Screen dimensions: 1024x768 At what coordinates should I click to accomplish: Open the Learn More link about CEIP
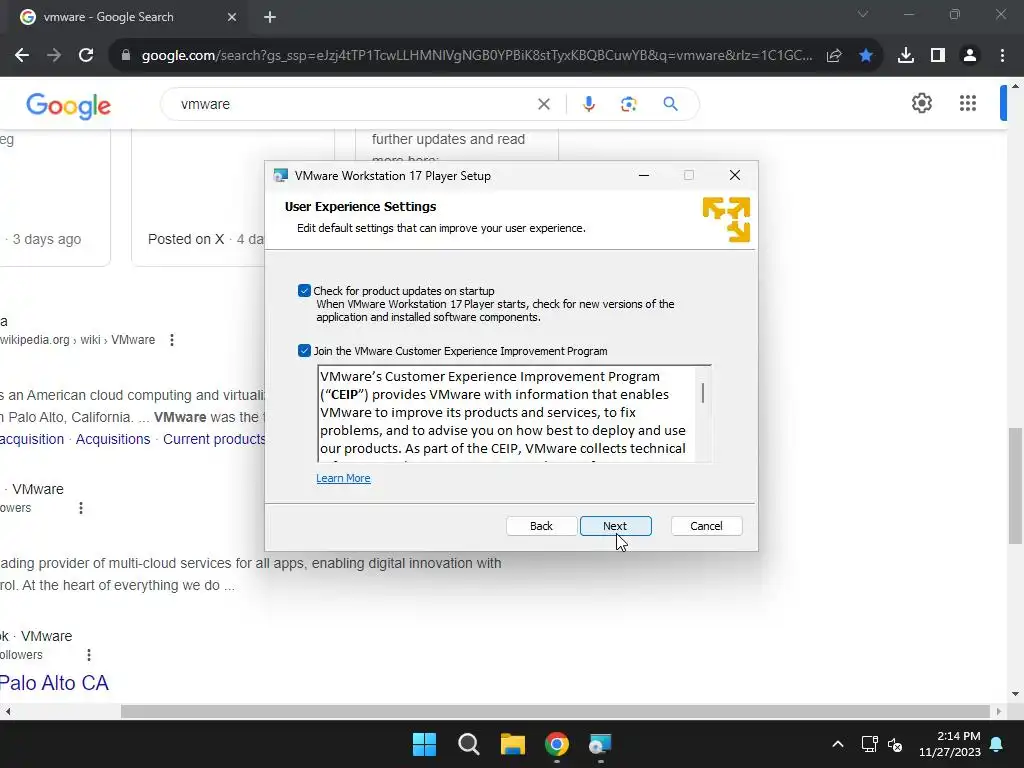[343, 478]
